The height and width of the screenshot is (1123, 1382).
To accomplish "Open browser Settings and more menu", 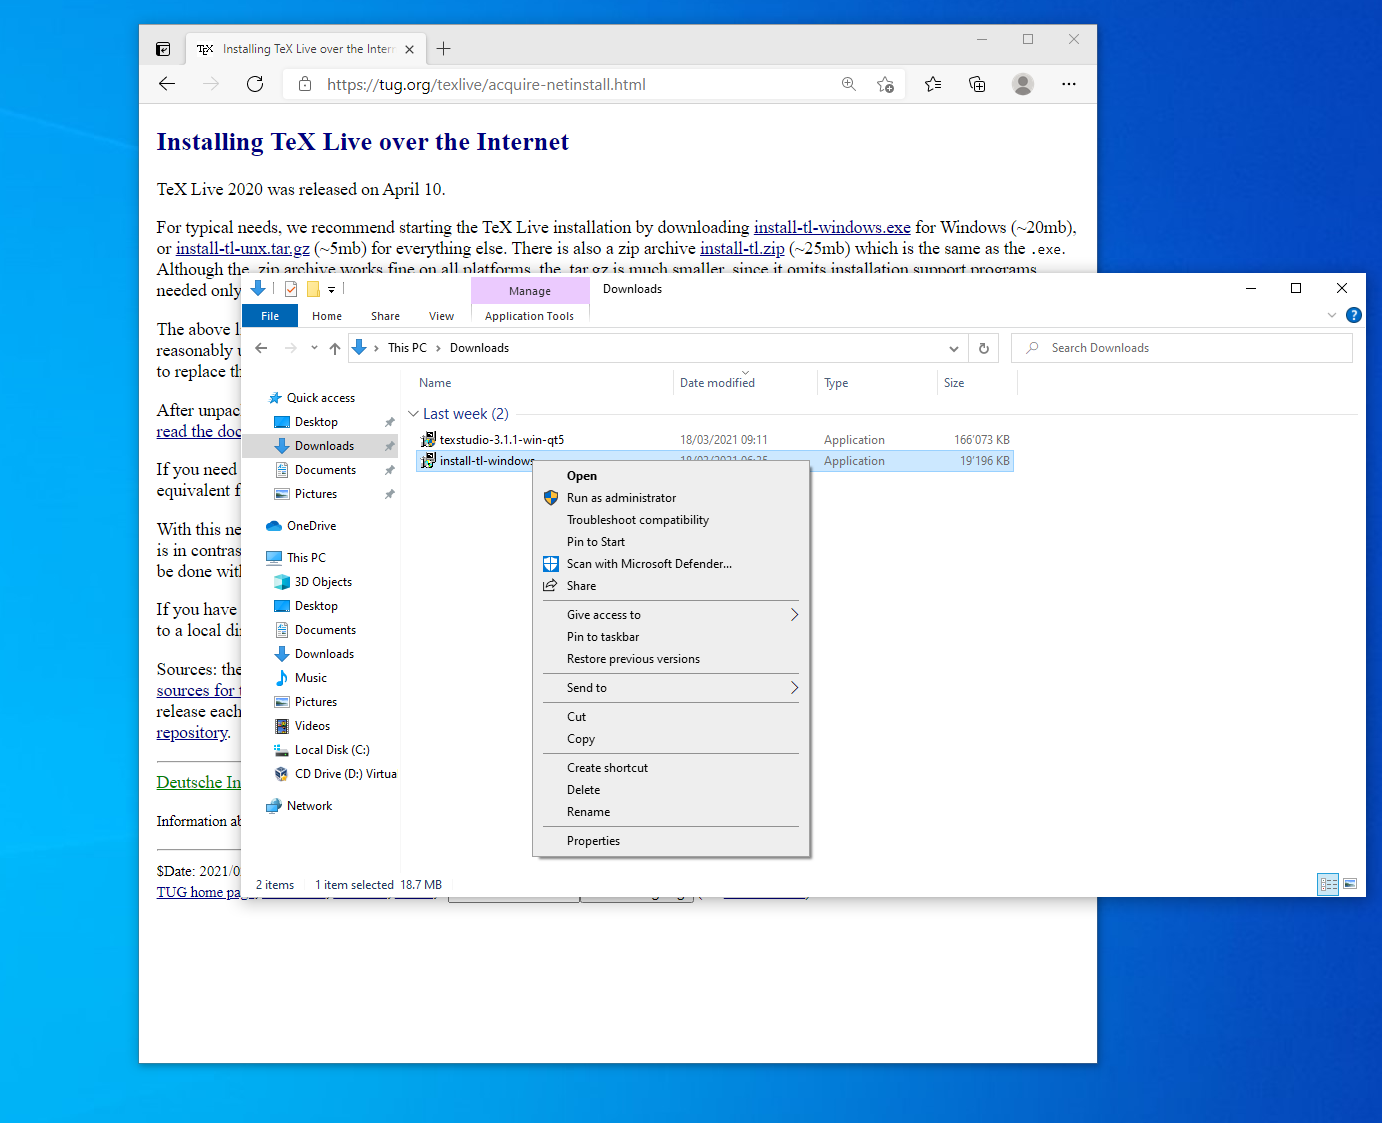I will coord(1069,84).
